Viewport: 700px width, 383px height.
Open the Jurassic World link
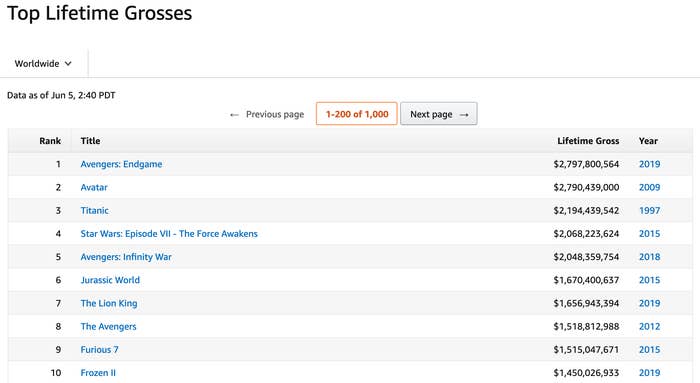tap(110, 280)
